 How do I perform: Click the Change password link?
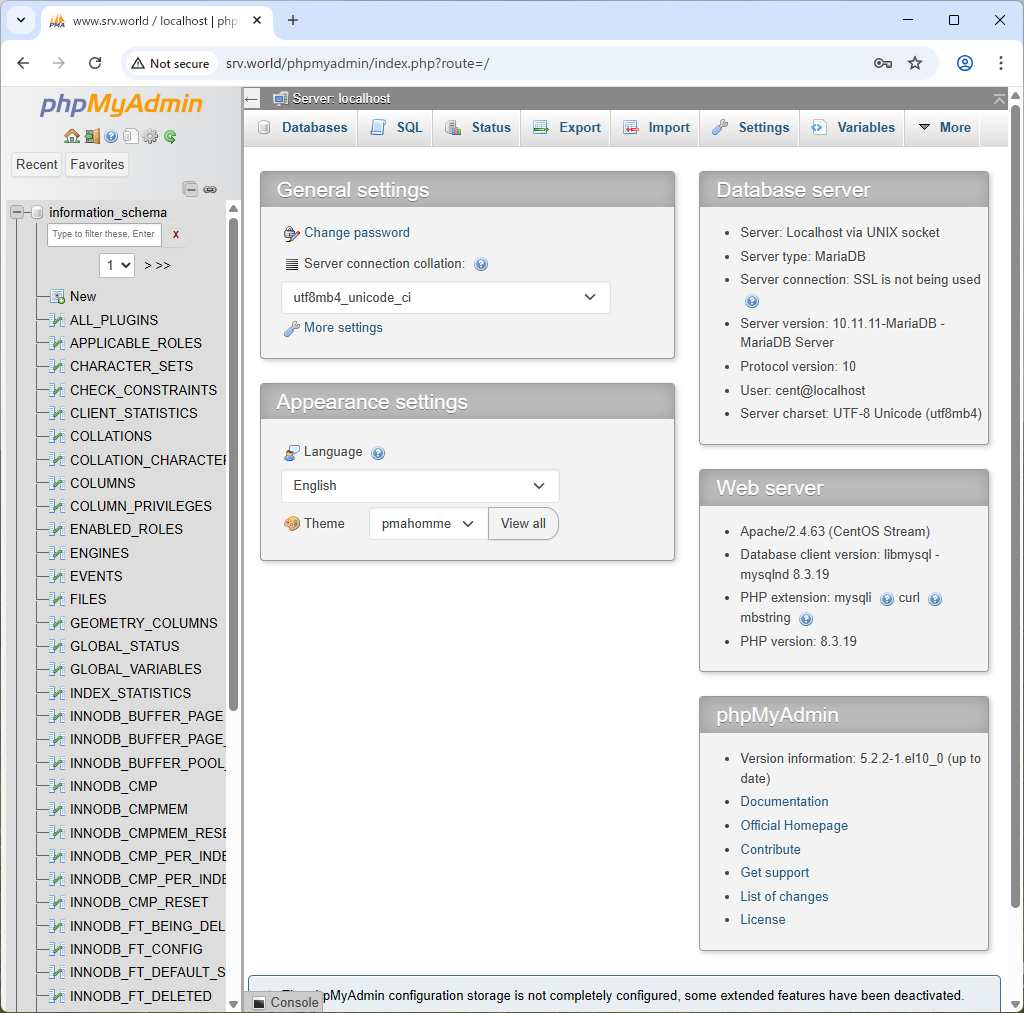[x=356, y=233]
